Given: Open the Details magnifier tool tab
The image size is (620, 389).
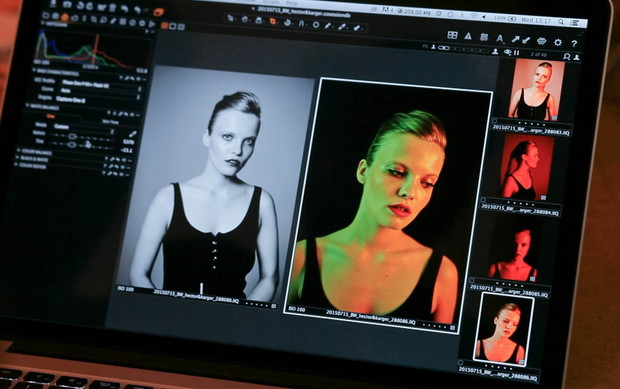Looking at the screenshot, I should [x=104, y=20].
